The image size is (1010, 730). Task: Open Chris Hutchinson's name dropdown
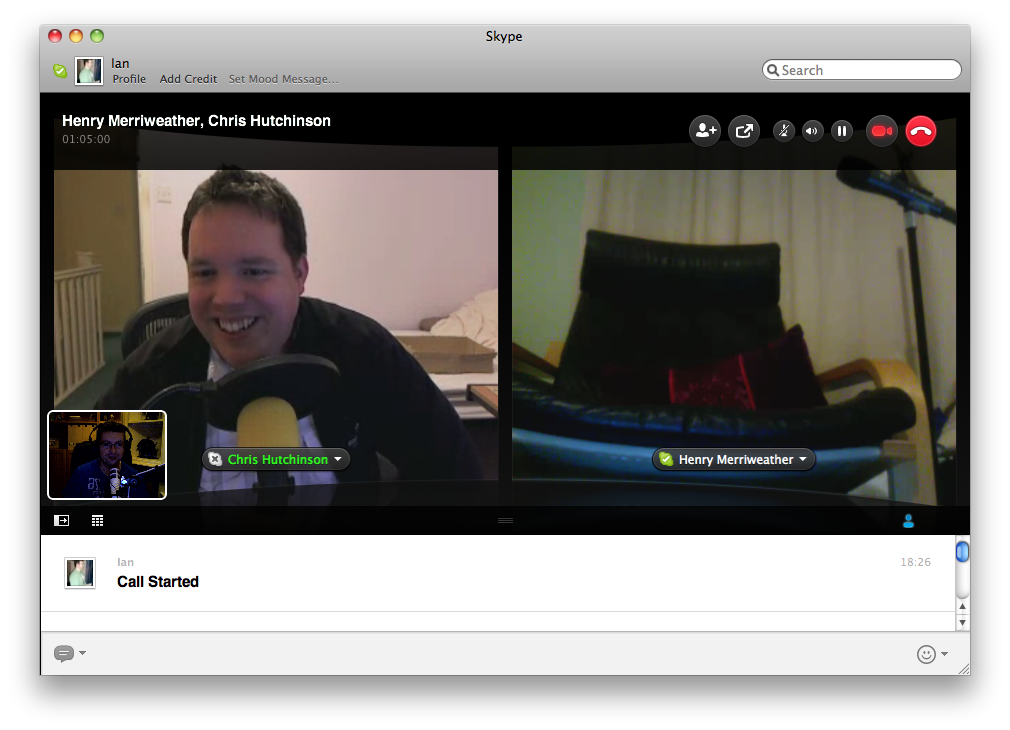tap(338, 460)
